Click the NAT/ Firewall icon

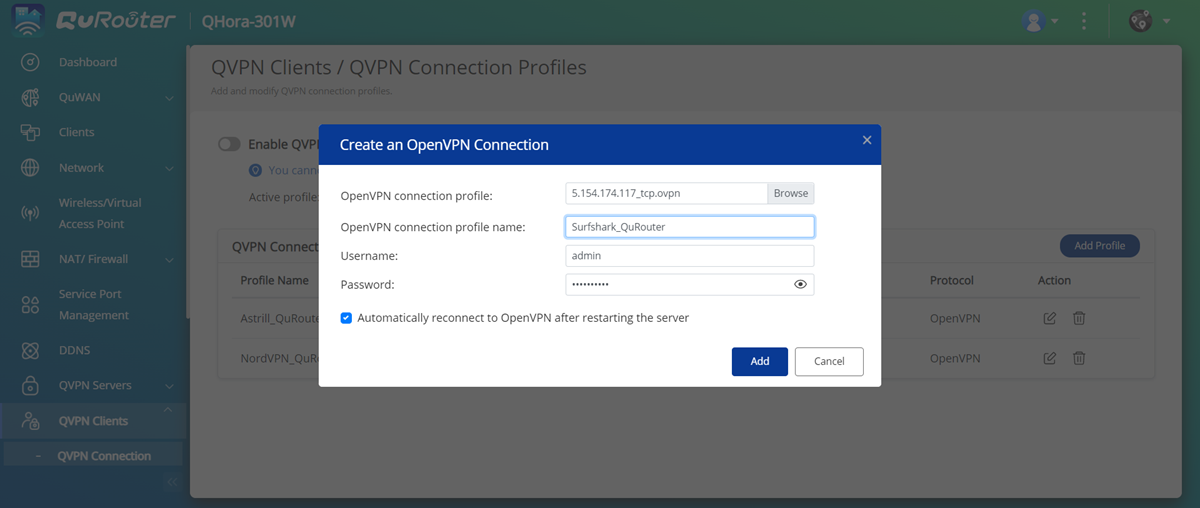pos(30,259)
